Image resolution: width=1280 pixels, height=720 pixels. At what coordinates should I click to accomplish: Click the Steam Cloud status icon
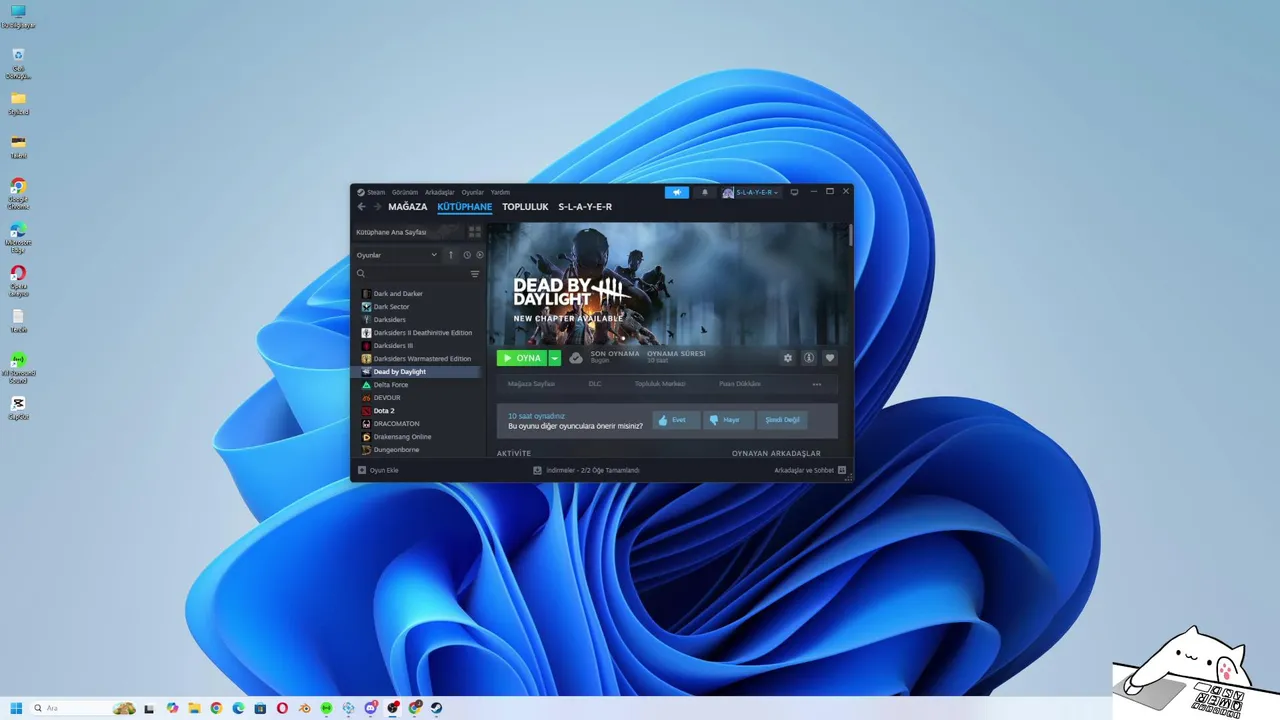pyautogui.click(x=576, y=358)
